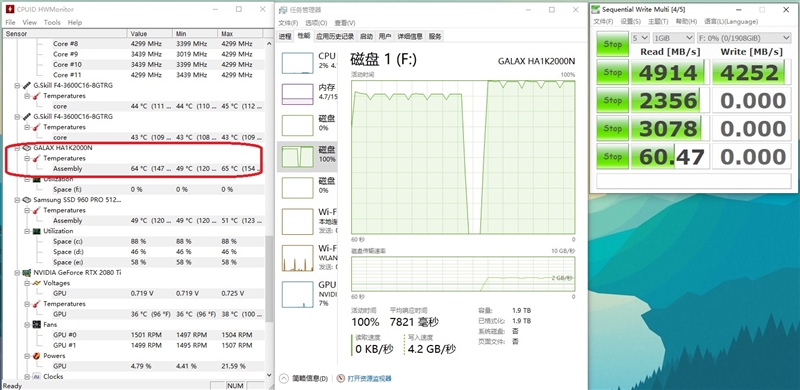800x390 pixels.
Task: Click the NVIDIA GeForce RTX 2080 Ti card icon
Action: tap(27, 273)
